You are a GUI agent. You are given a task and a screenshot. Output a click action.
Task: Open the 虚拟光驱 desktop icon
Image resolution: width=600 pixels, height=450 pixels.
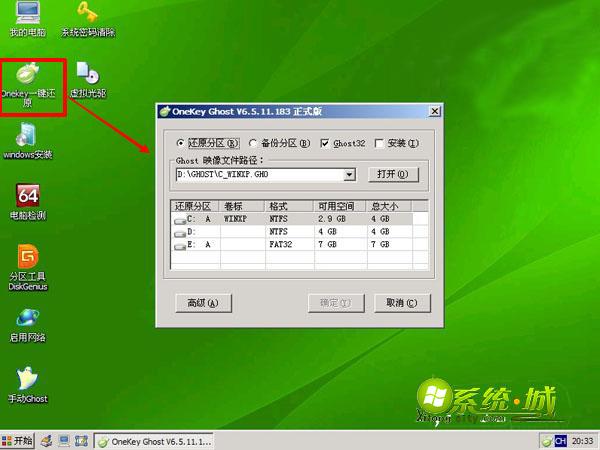tap(88, 80)
